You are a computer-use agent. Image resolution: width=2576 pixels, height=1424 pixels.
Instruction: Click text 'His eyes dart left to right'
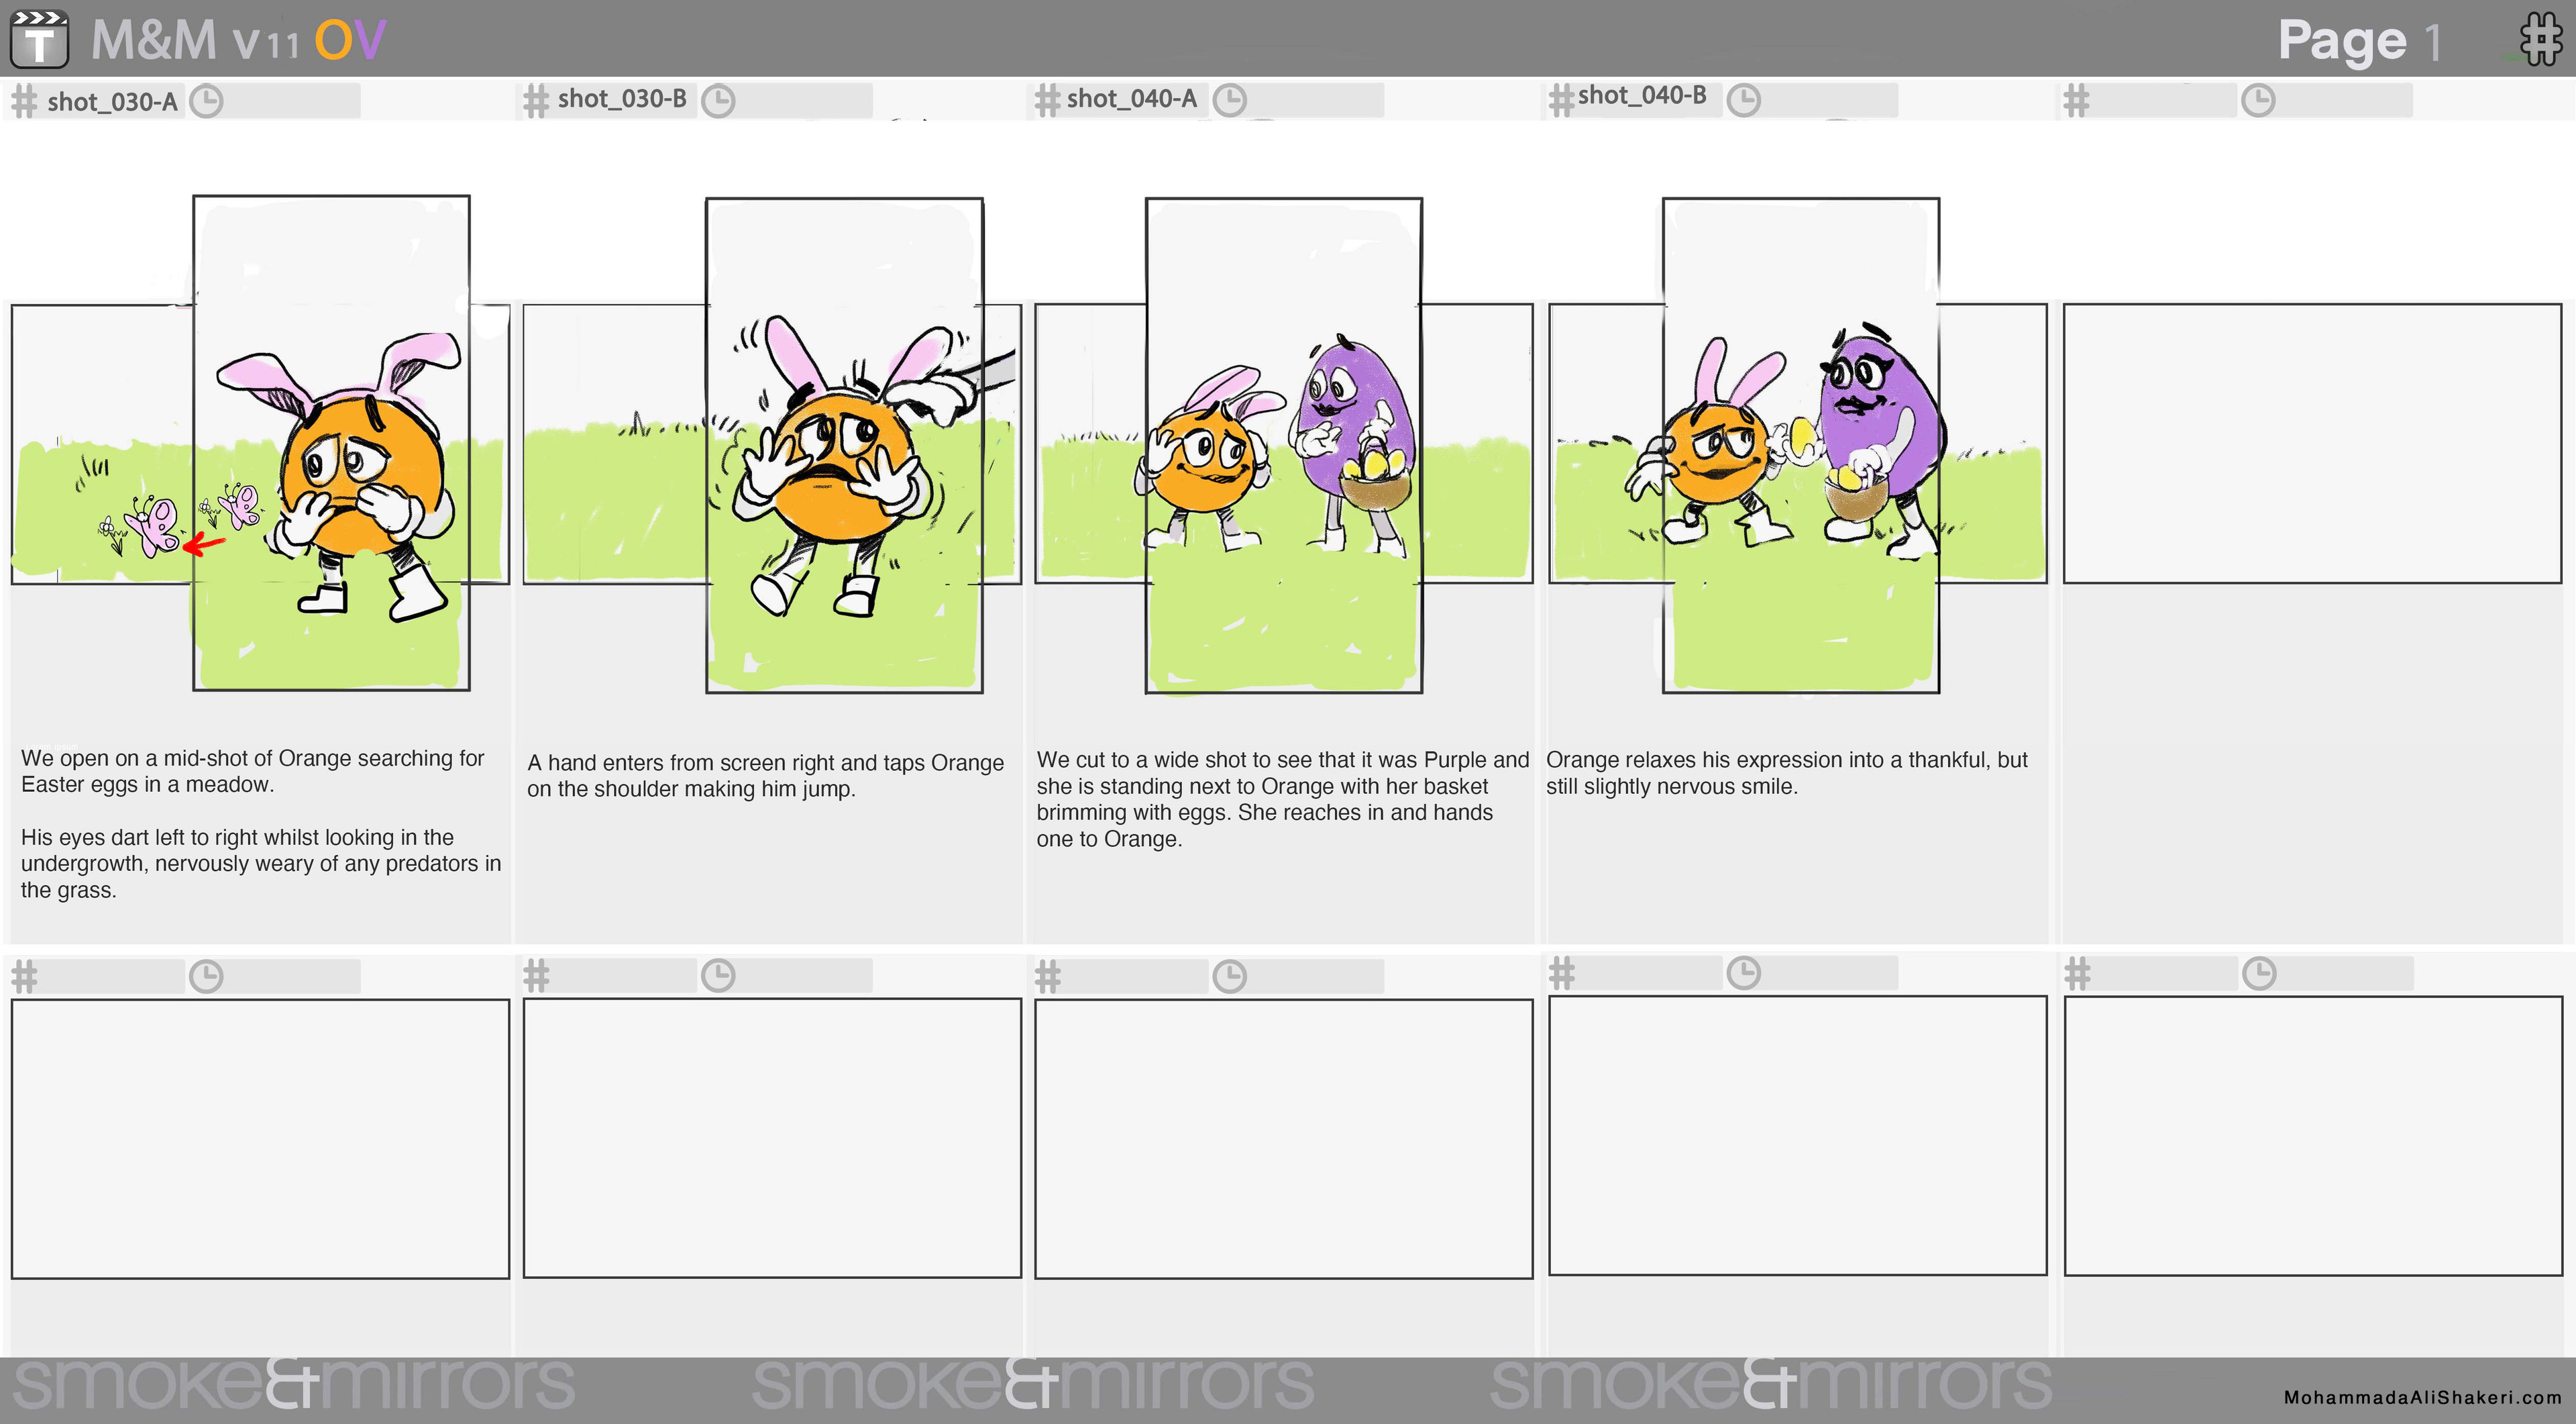261,863
